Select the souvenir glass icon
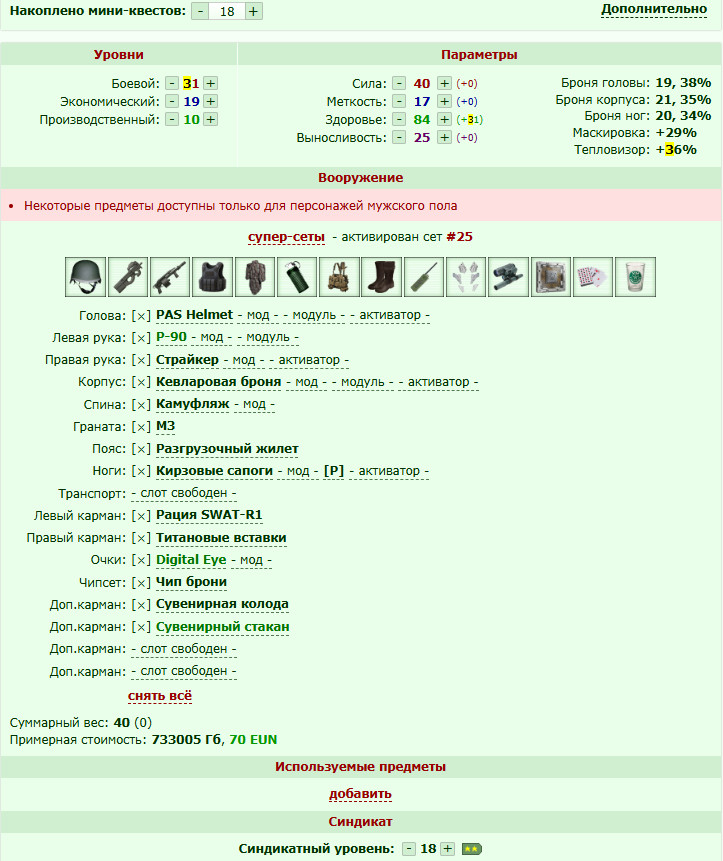The image size is (723, 861). (635, 277)
